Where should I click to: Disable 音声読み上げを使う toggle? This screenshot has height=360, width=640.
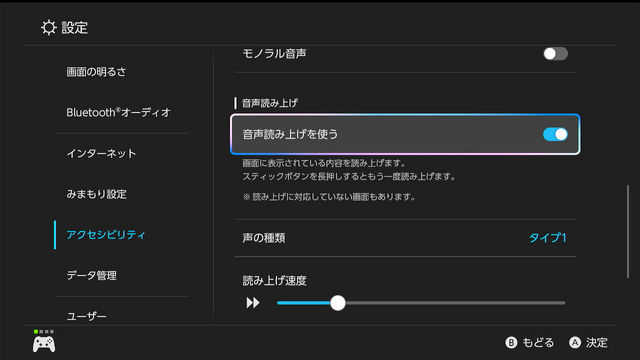click(555, 134)
